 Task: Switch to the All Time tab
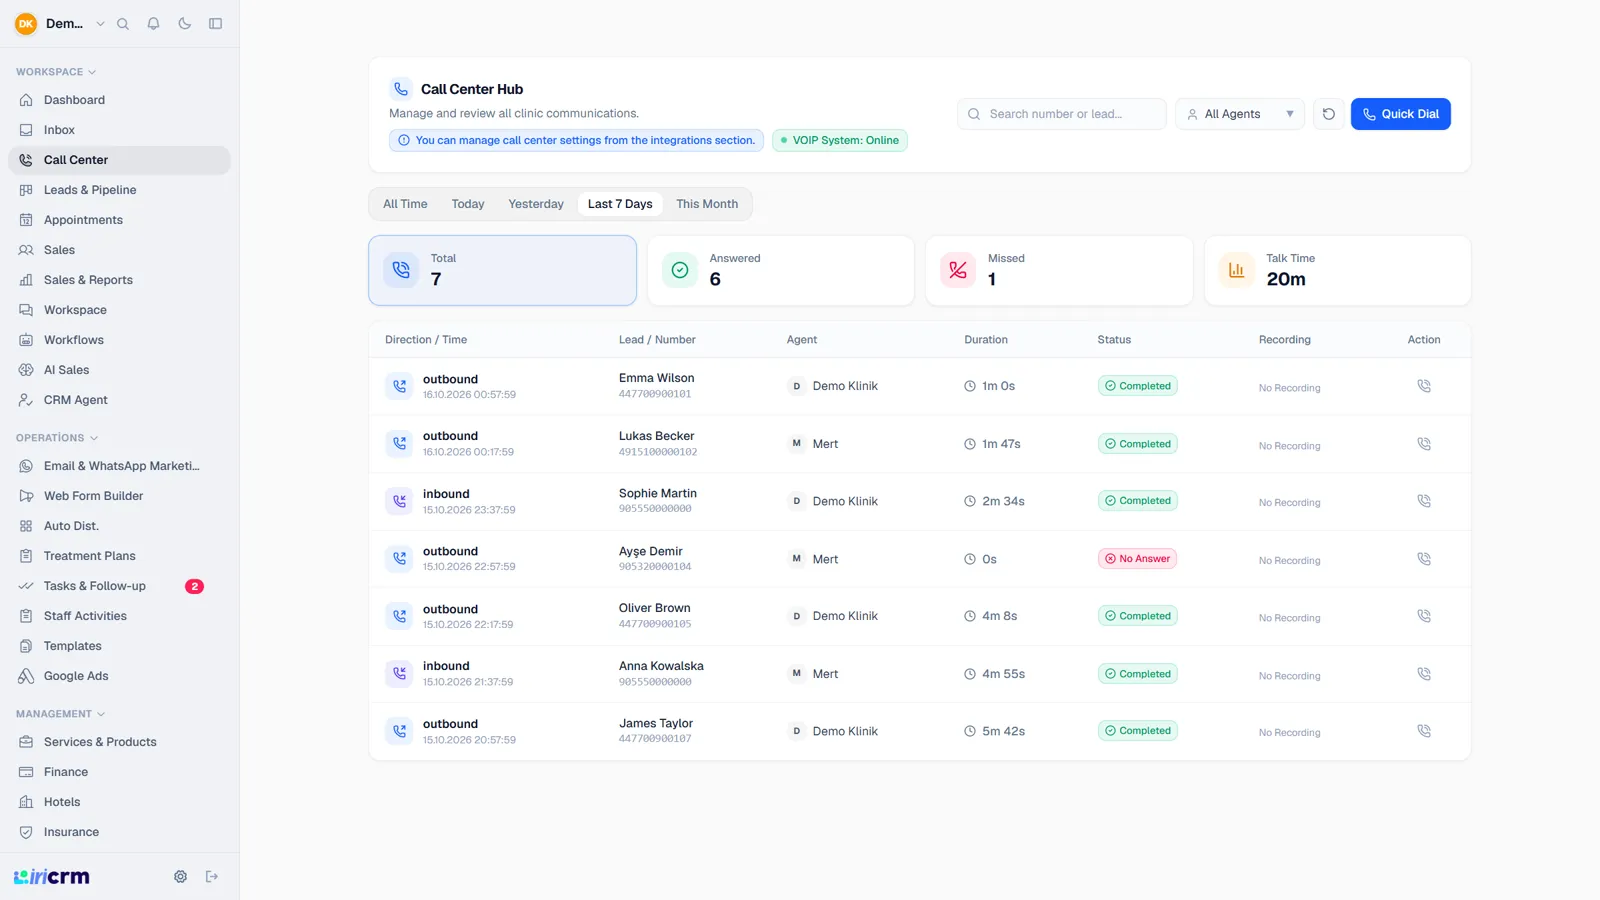click(405, 204)
